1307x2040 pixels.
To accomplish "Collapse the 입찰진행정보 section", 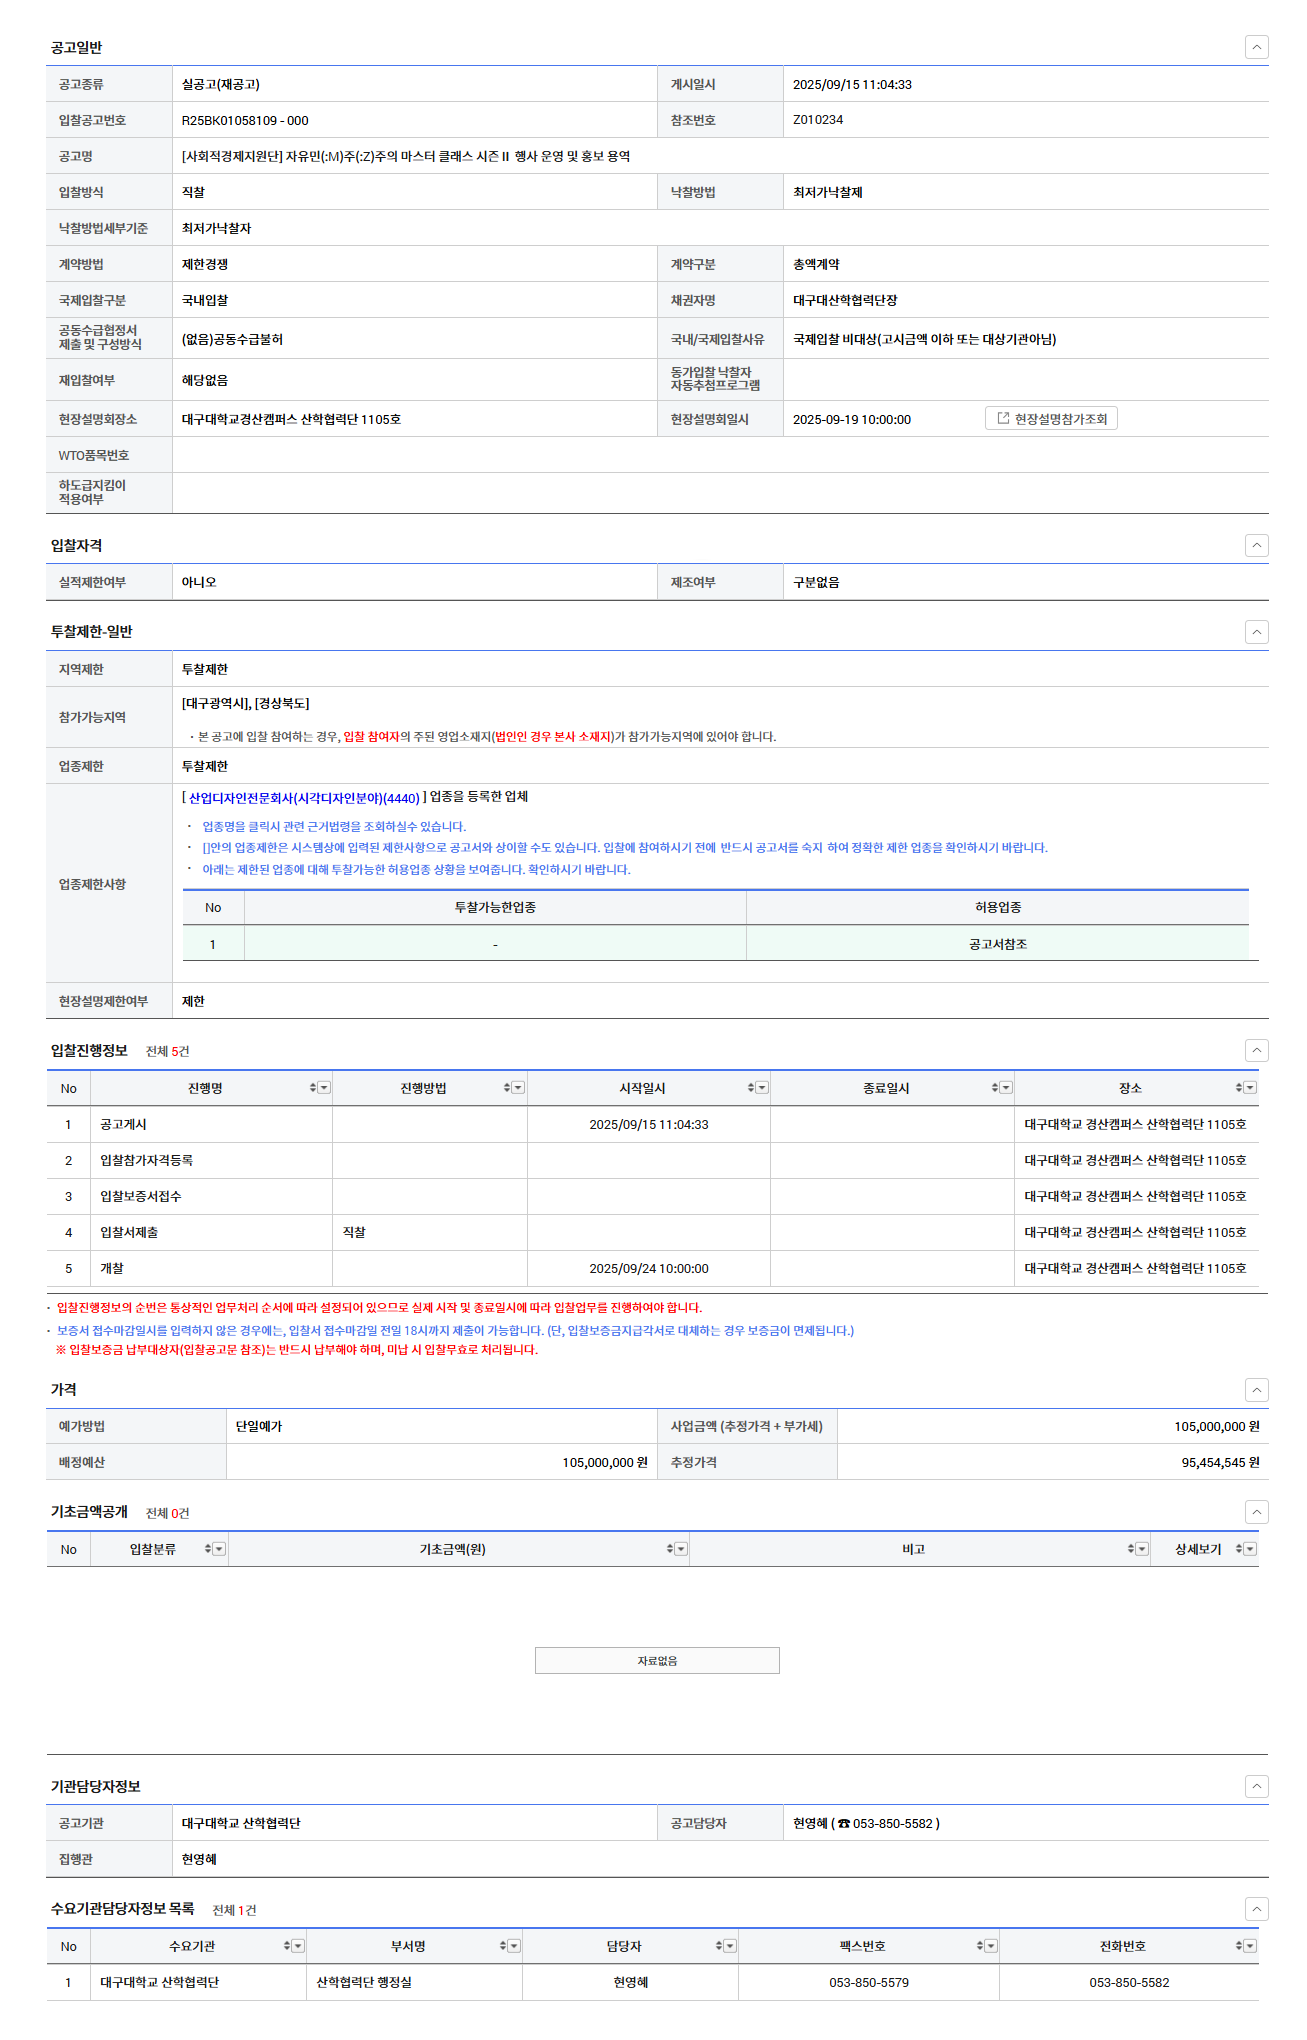I will pos(1257,1050).
